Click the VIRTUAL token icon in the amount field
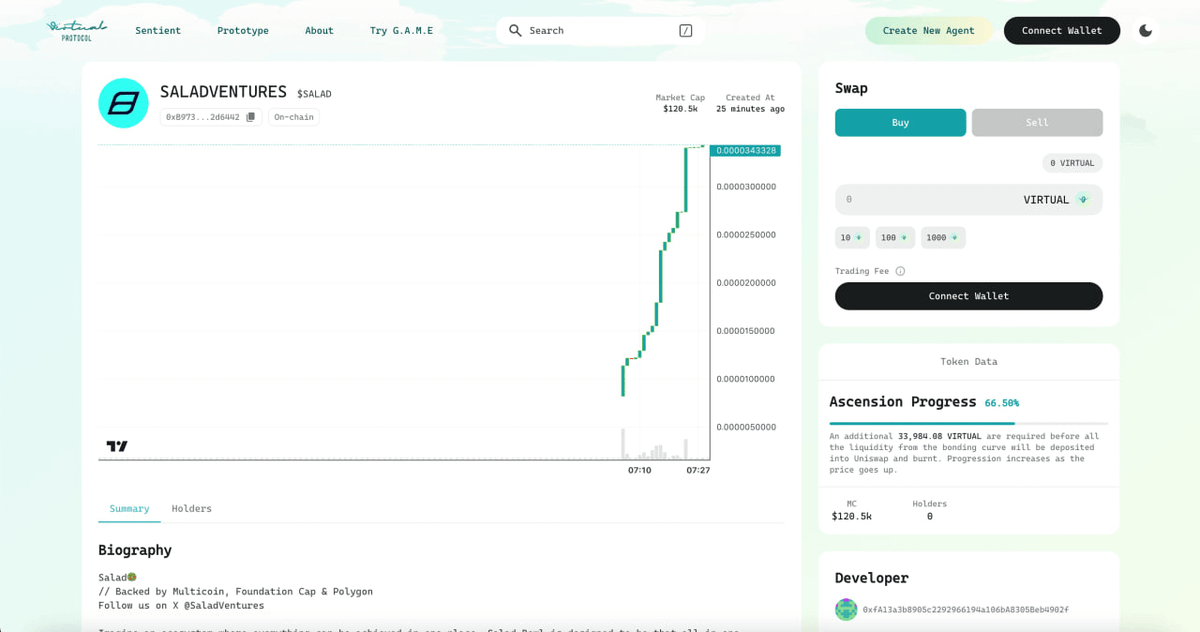The image size is (1200, 632). point(1083,199)
